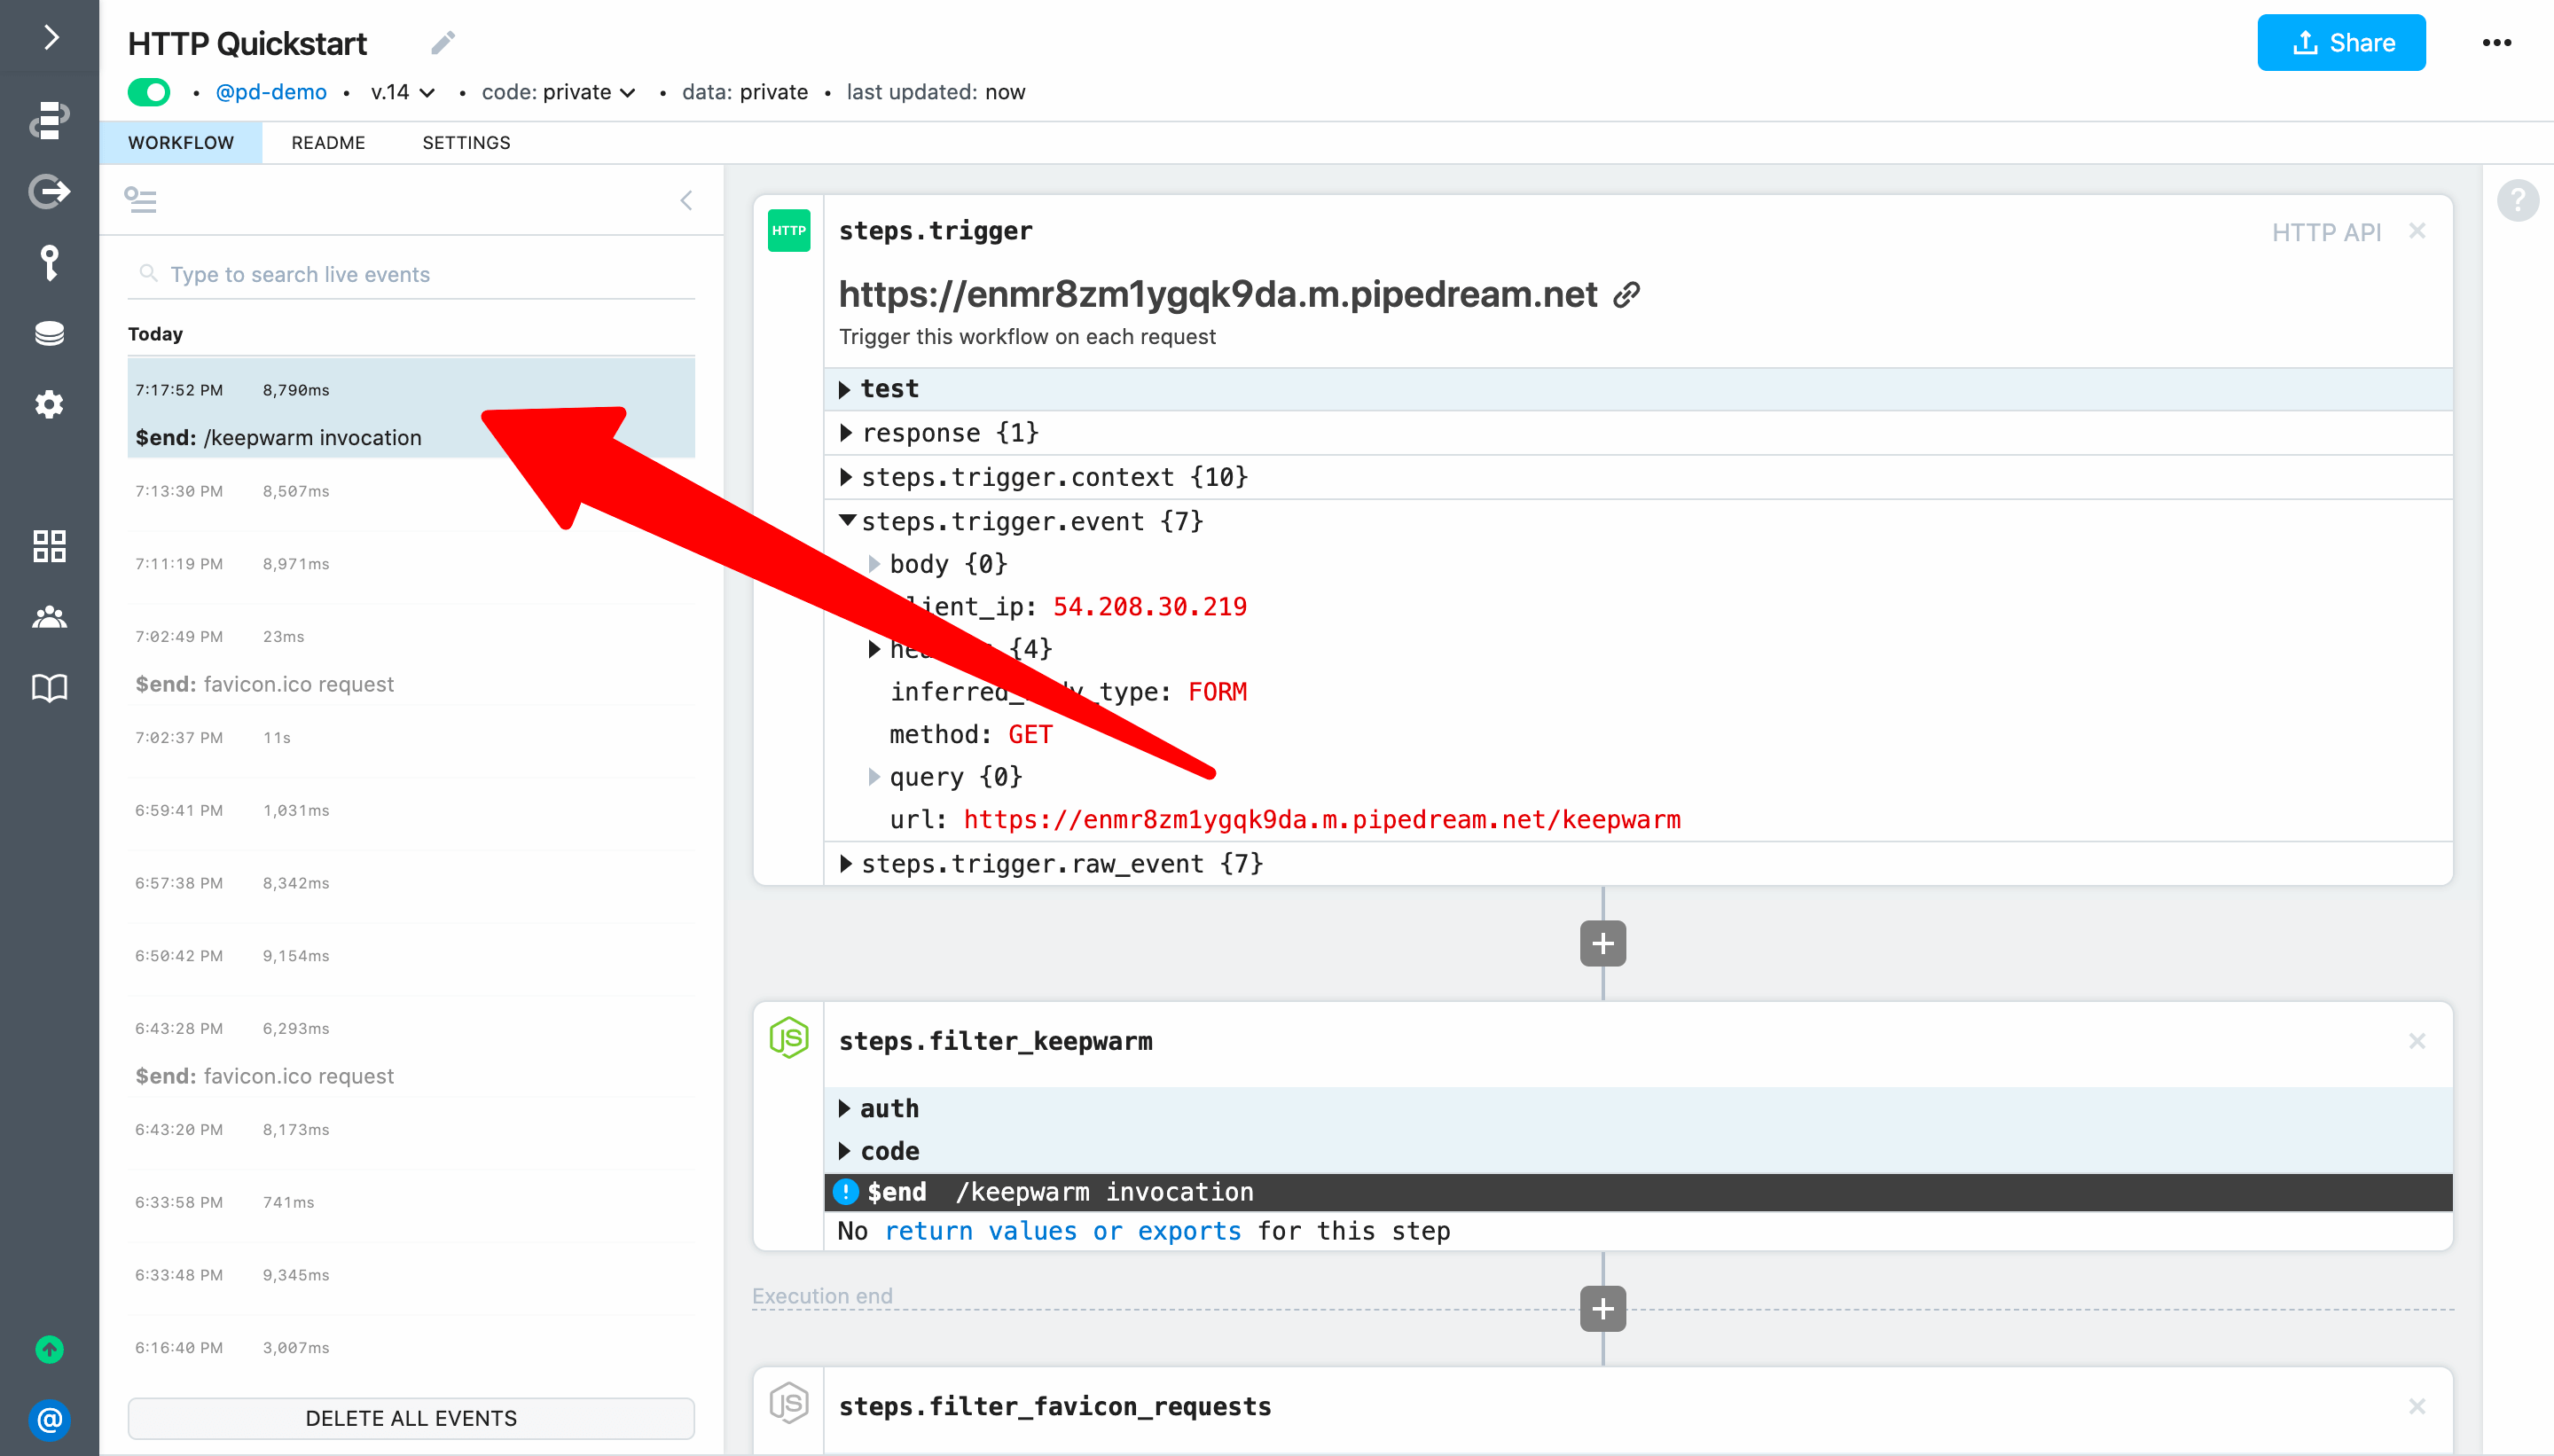Open the code: private visibility dropdown
The width and height of the screenshot is (2554, 1456).
point(558,92)
